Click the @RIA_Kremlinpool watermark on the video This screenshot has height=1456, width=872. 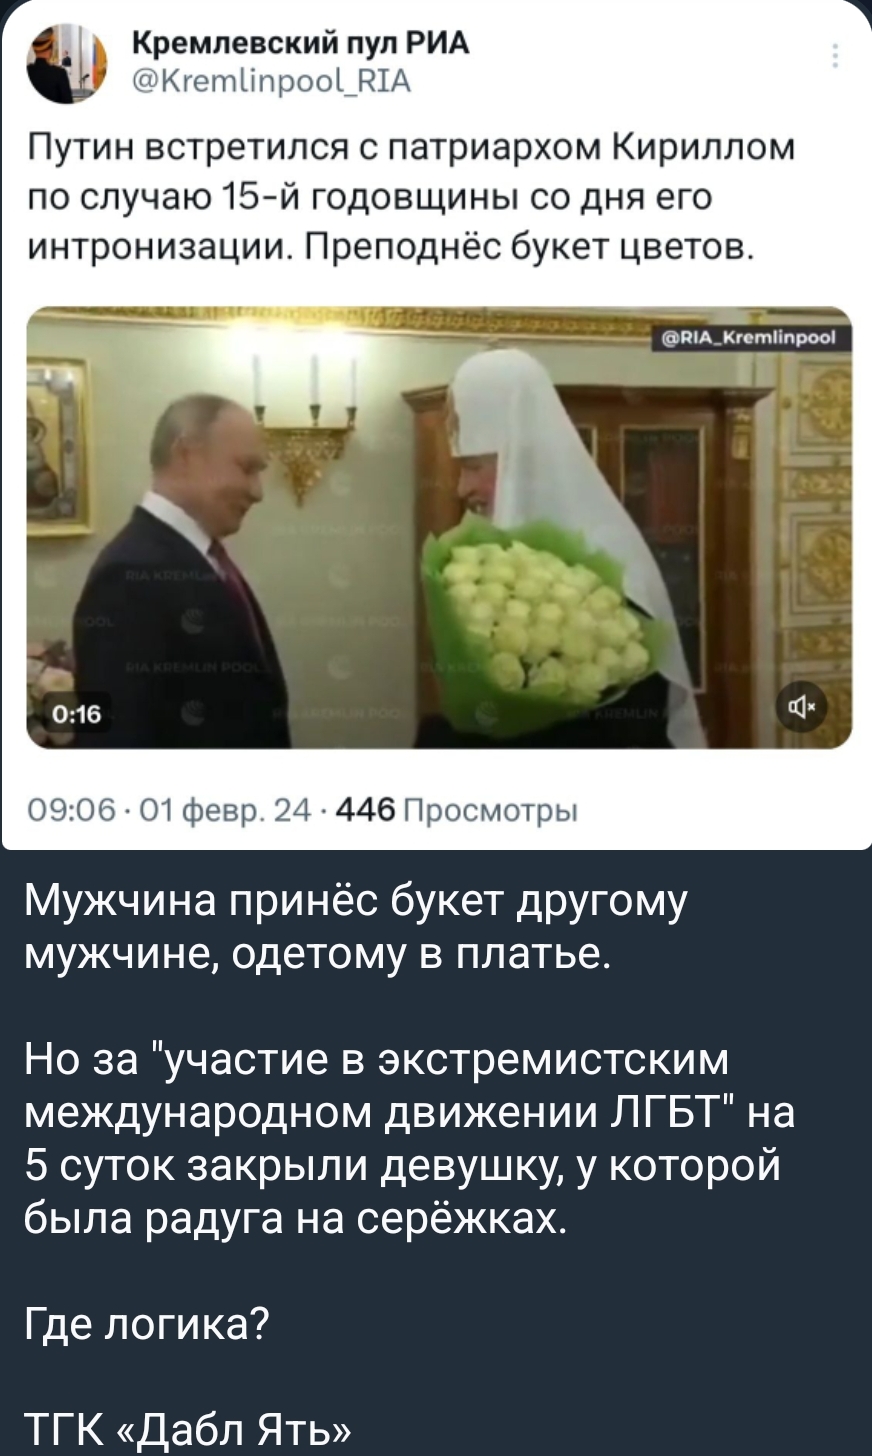tap(751, 339)
